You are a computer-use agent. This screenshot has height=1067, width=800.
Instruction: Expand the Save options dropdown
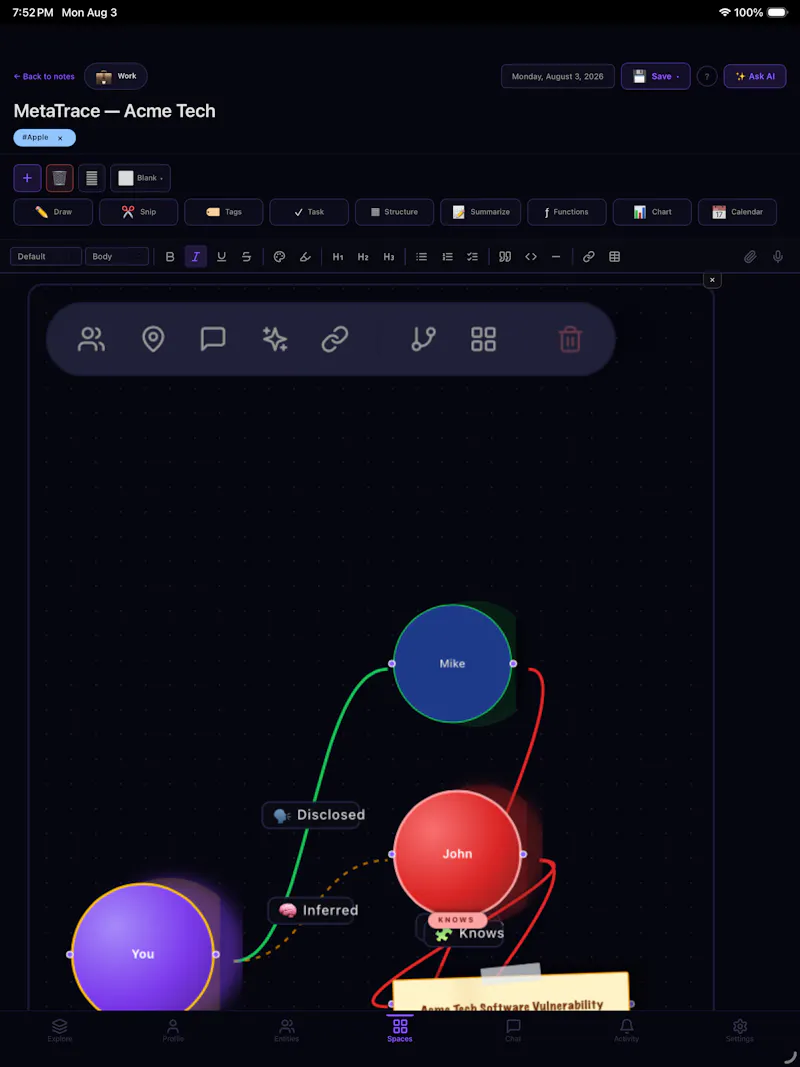[x=656, y=76]
